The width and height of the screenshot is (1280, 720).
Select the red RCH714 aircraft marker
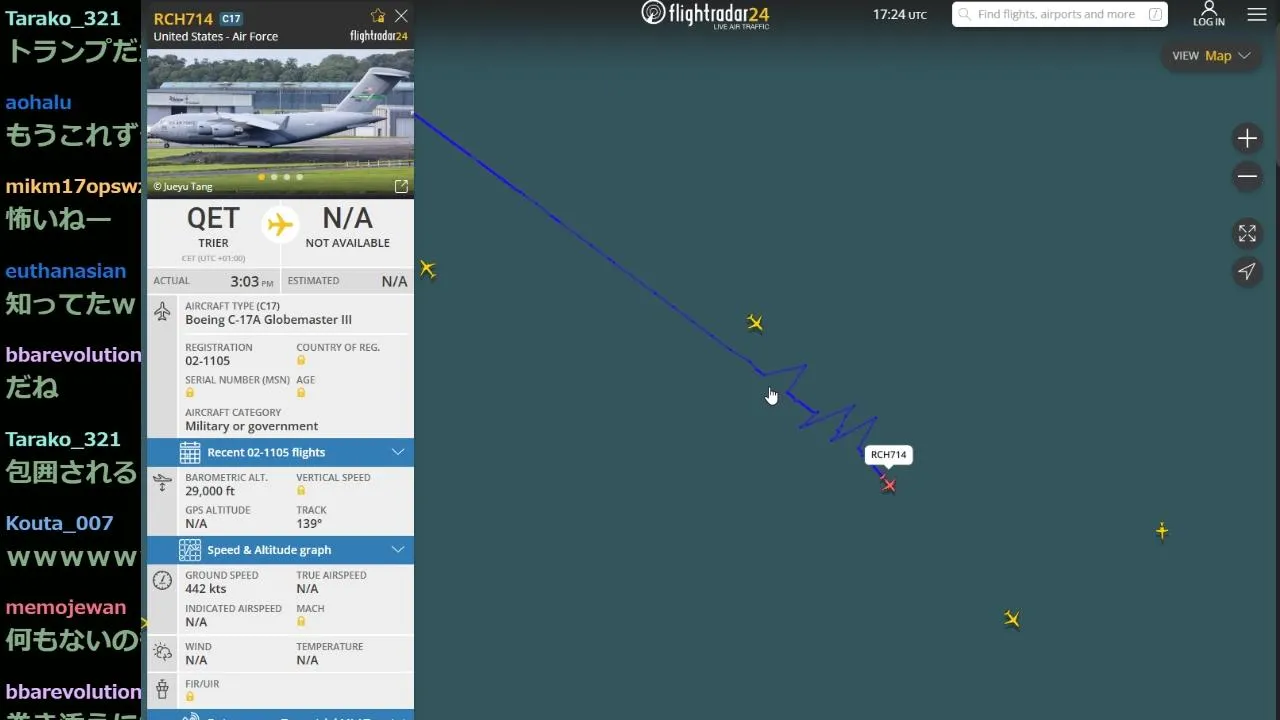click(x=888, y=485)
